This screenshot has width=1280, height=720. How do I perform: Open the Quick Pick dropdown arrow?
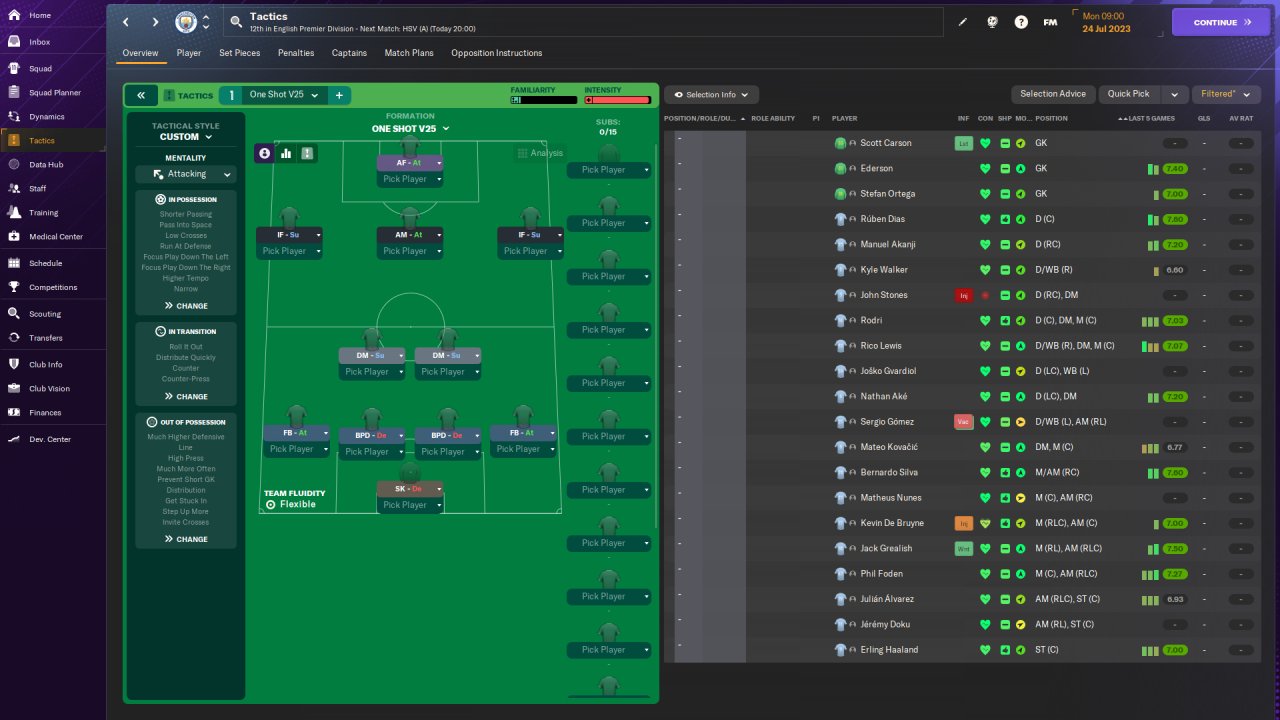1174,94
